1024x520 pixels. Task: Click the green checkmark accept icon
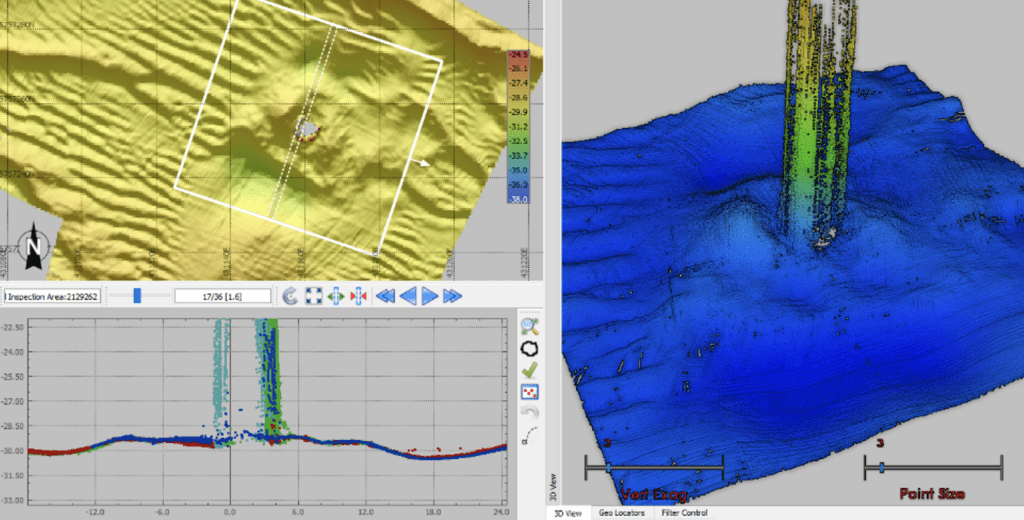pyautogui.click(x=530, y=370)
